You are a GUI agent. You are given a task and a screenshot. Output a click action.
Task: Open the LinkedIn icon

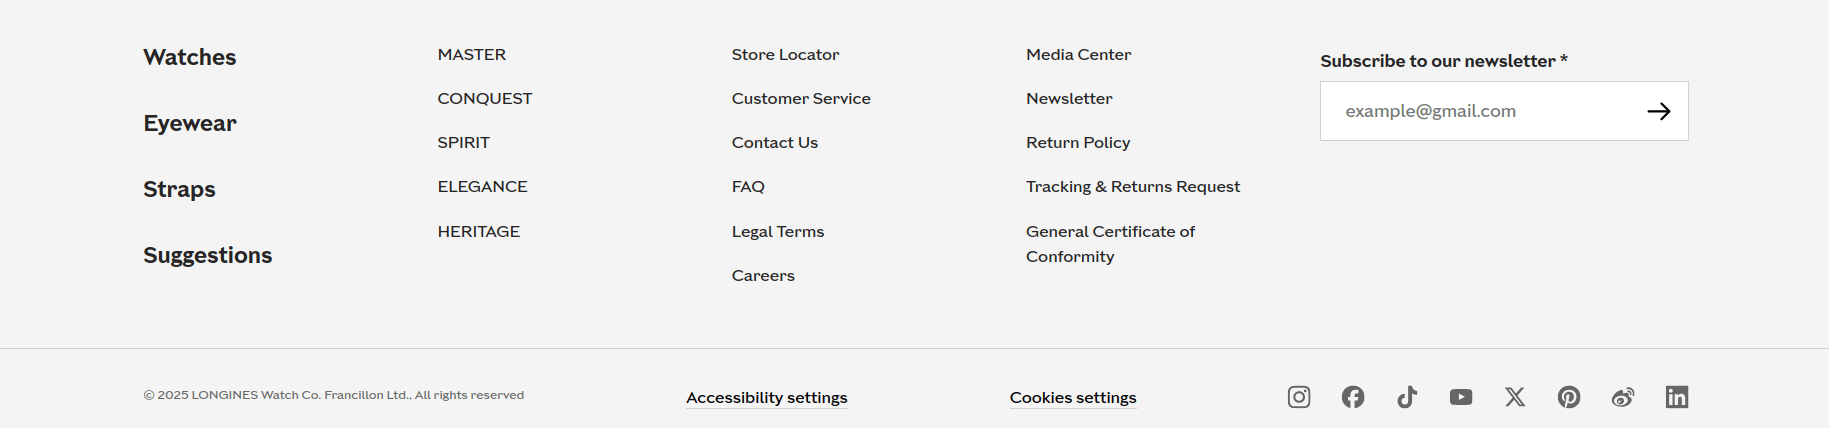click(1677, 397)
